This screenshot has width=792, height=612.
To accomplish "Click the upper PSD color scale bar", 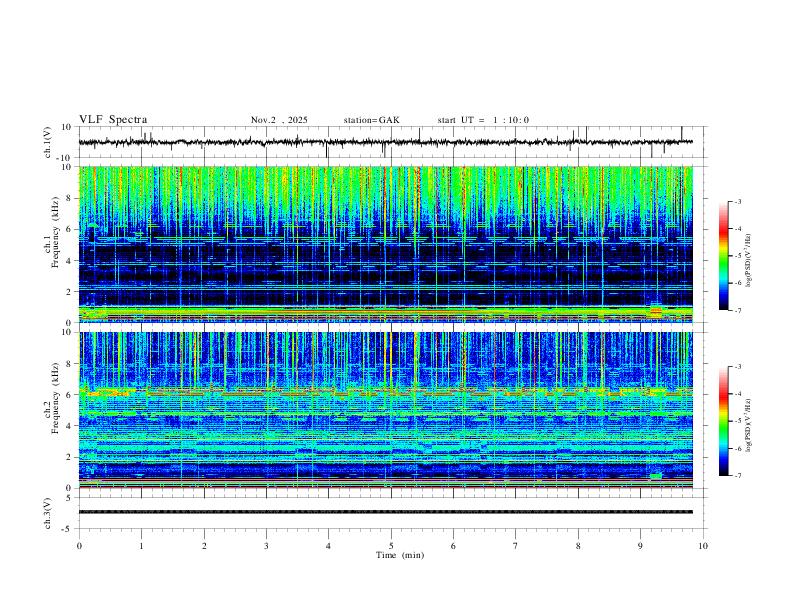I will click(x=723, y=256).
